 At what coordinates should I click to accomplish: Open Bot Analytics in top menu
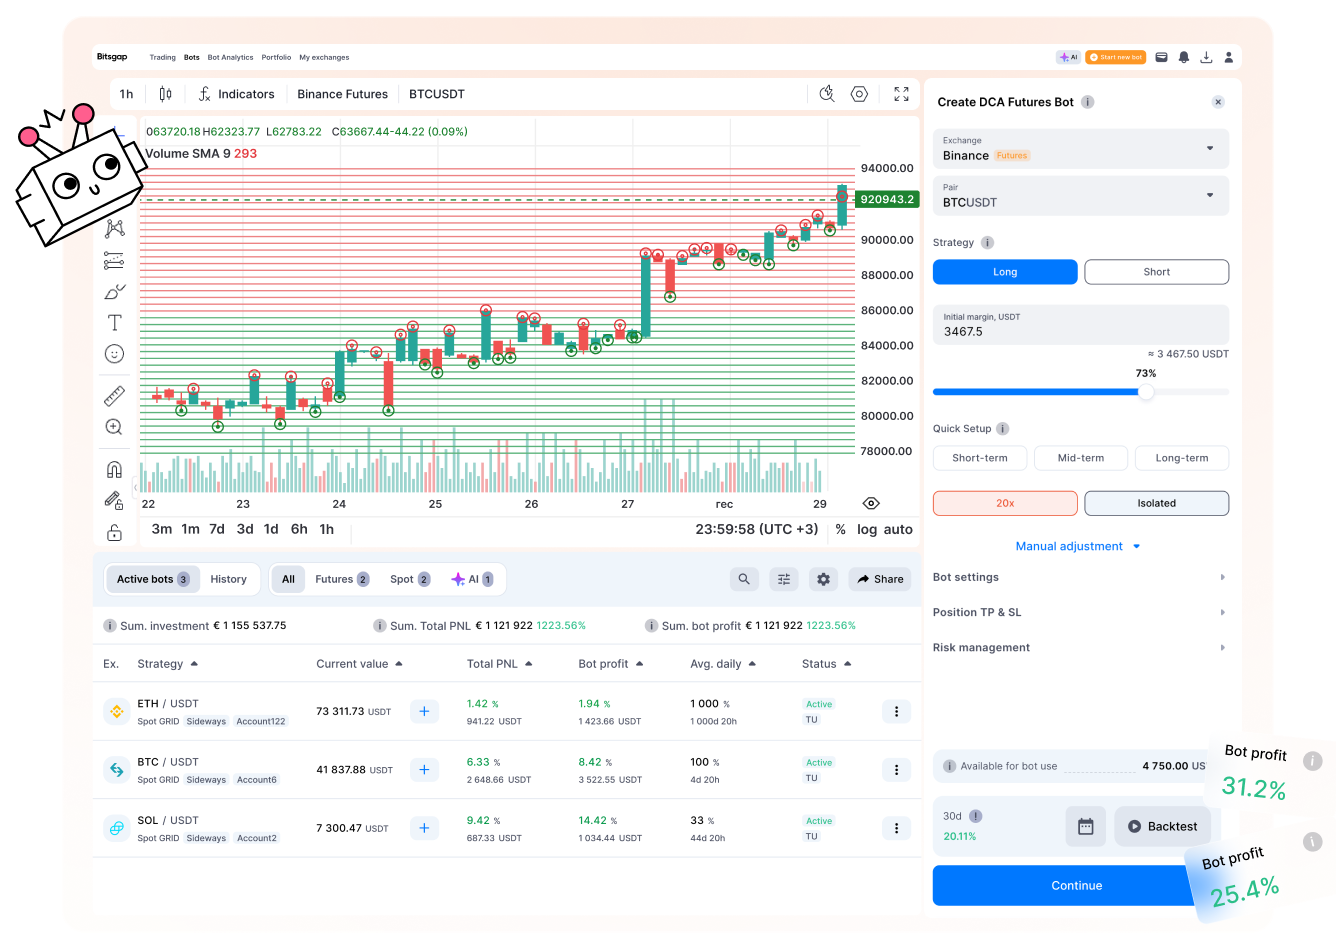[230, 57]
